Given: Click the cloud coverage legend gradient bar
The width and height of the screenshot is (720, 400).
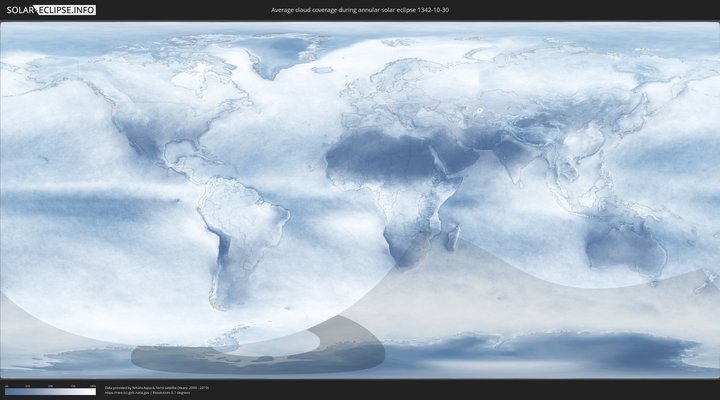Looking at the screenshot, I should [x=50, y=391].
